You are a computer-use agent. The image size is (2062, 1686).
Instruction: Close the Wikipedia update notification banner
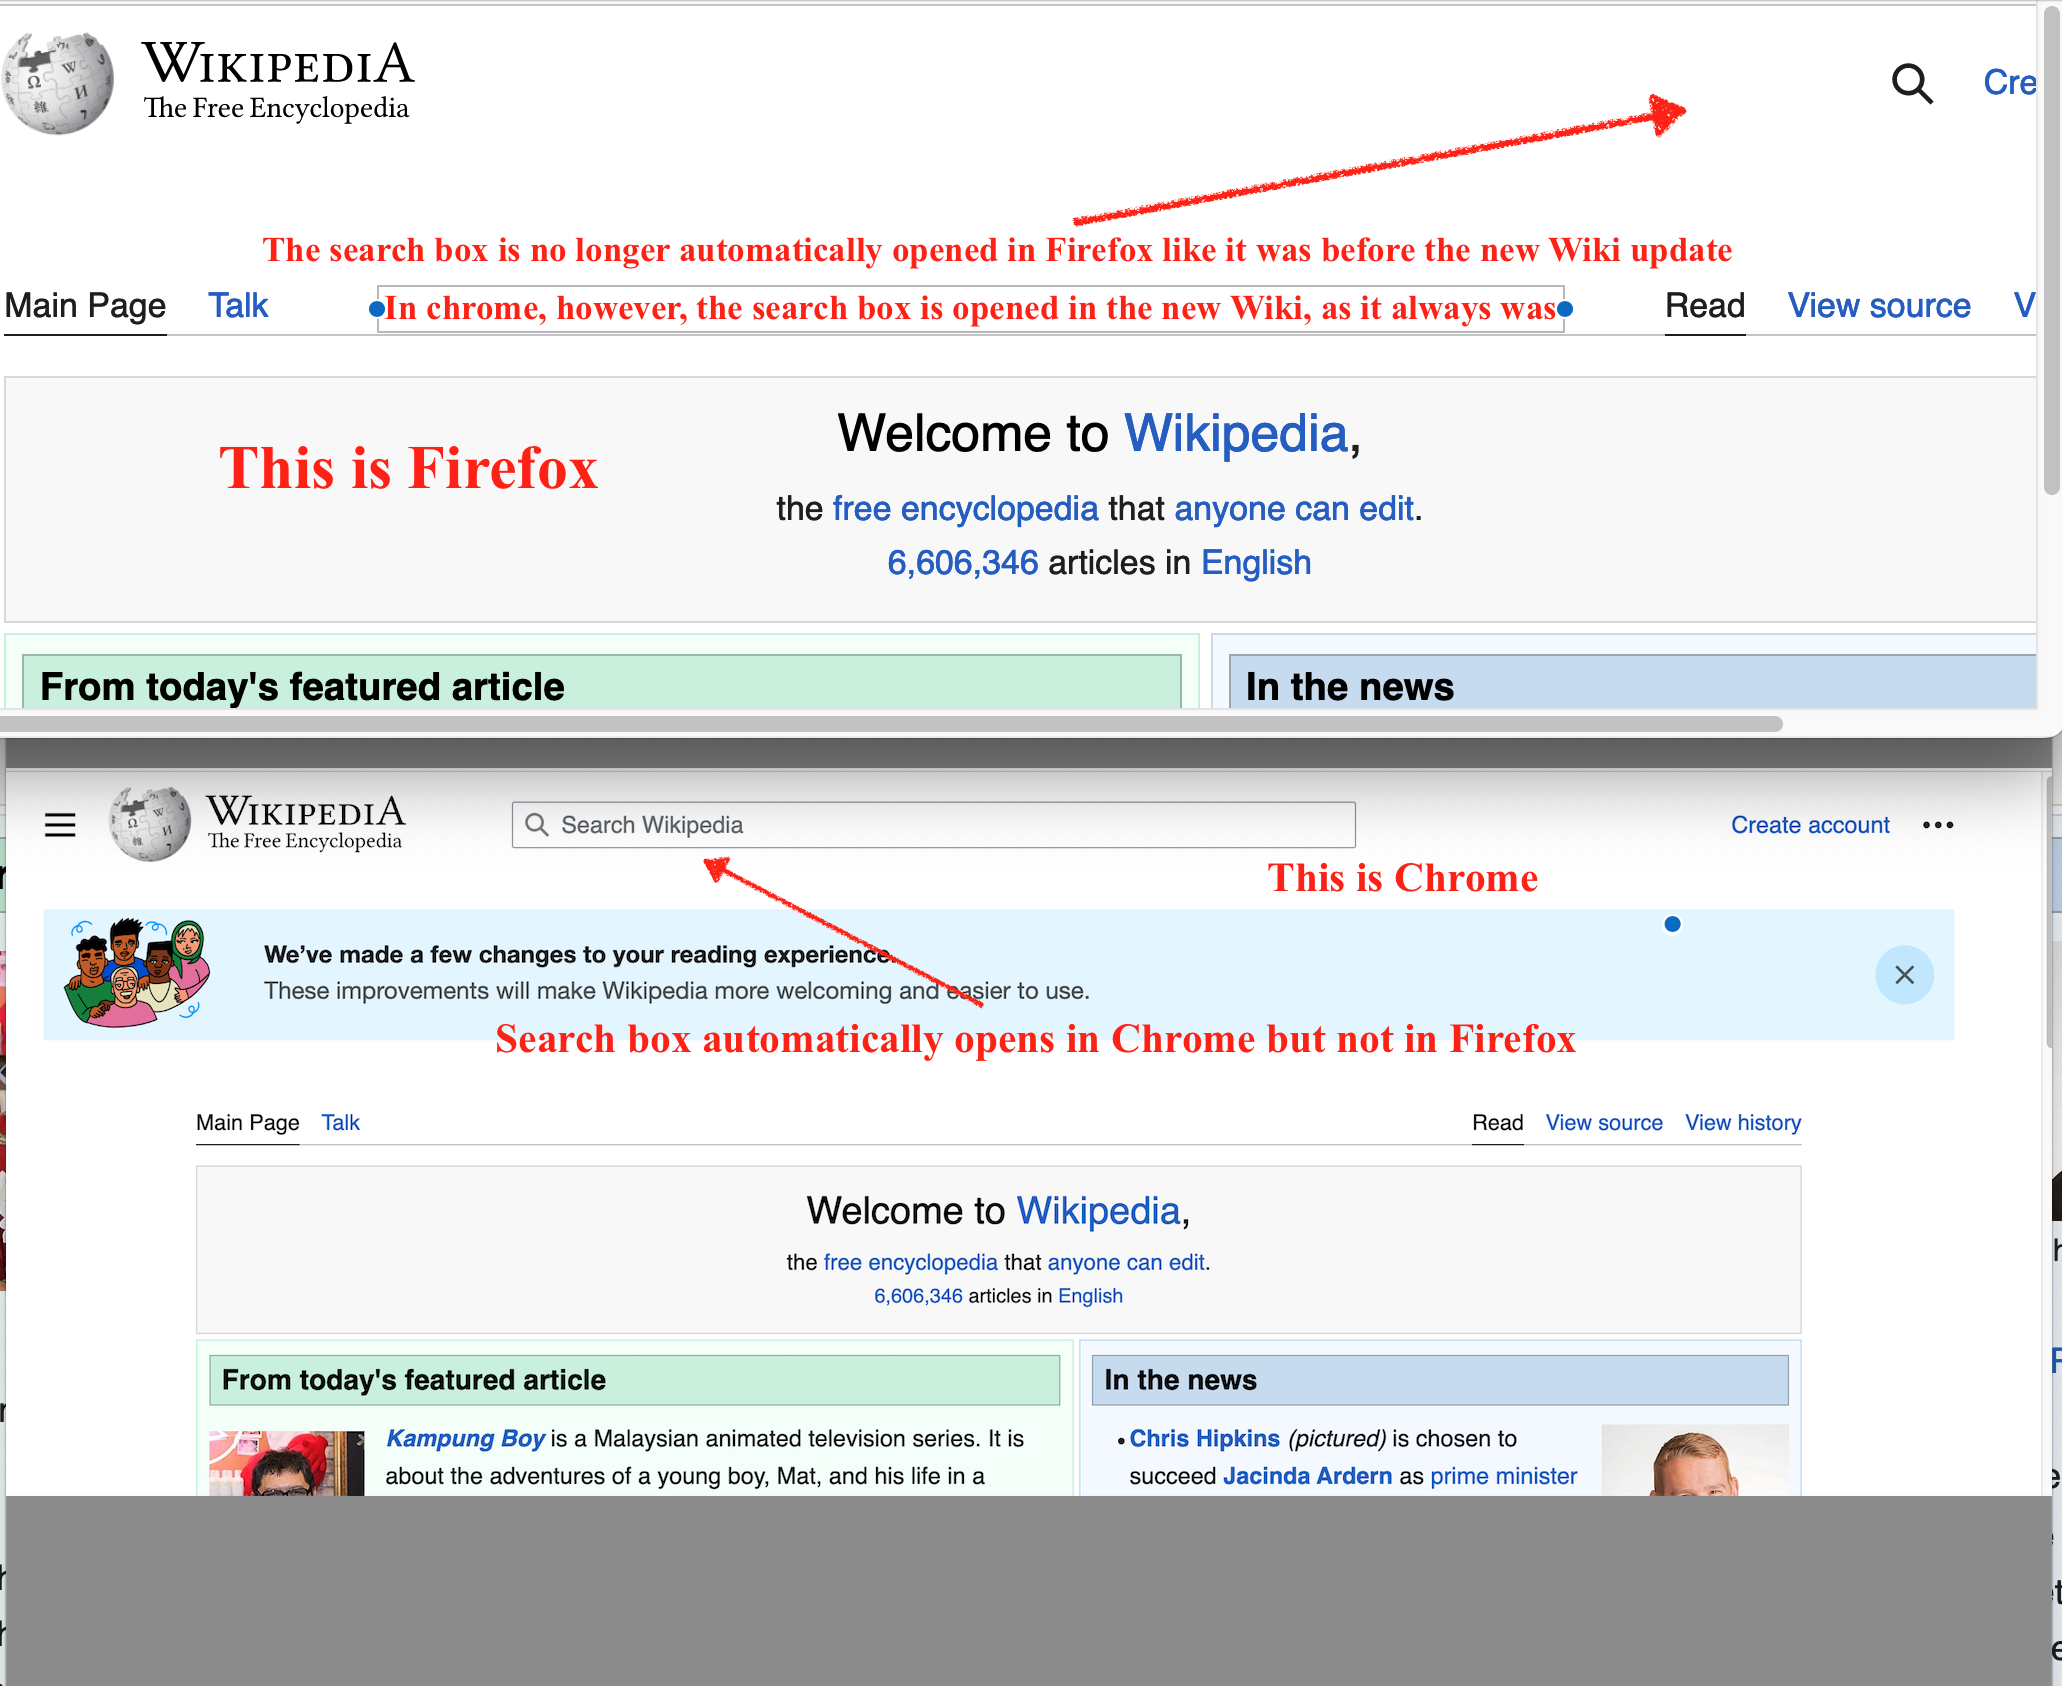click(x=1904, y=972)
